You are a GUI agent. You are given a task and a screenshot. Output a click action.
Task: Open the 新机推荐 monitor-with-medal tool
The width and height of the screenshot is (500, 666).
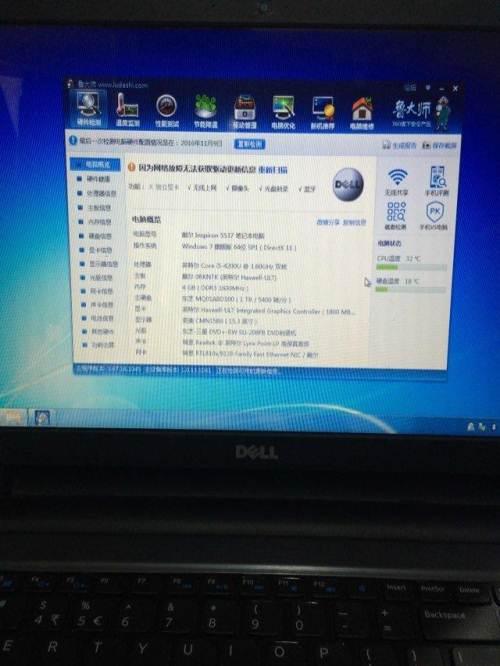pos(322,113)
